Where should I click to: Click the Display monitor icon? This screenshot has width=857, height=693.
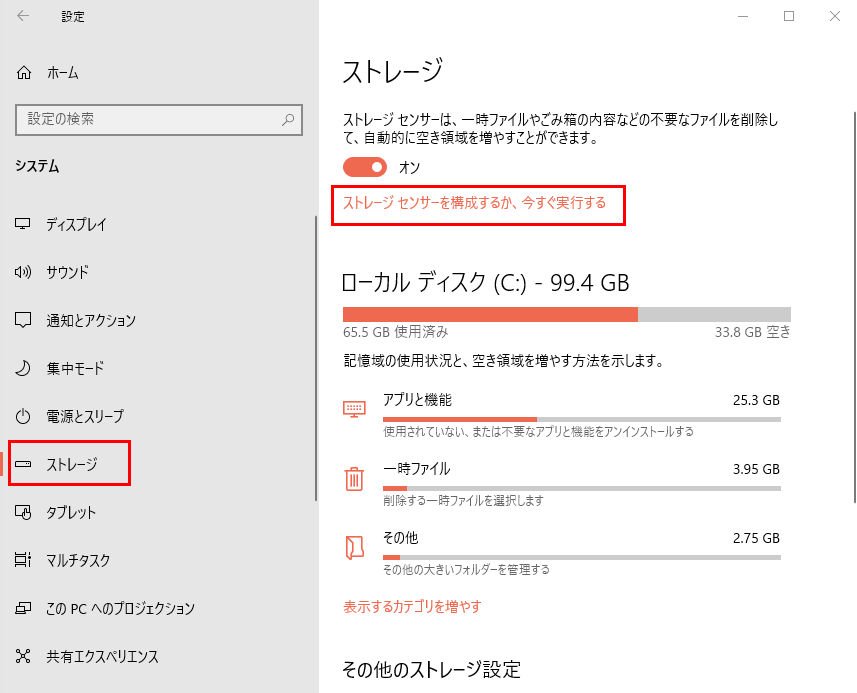point(24,224)
